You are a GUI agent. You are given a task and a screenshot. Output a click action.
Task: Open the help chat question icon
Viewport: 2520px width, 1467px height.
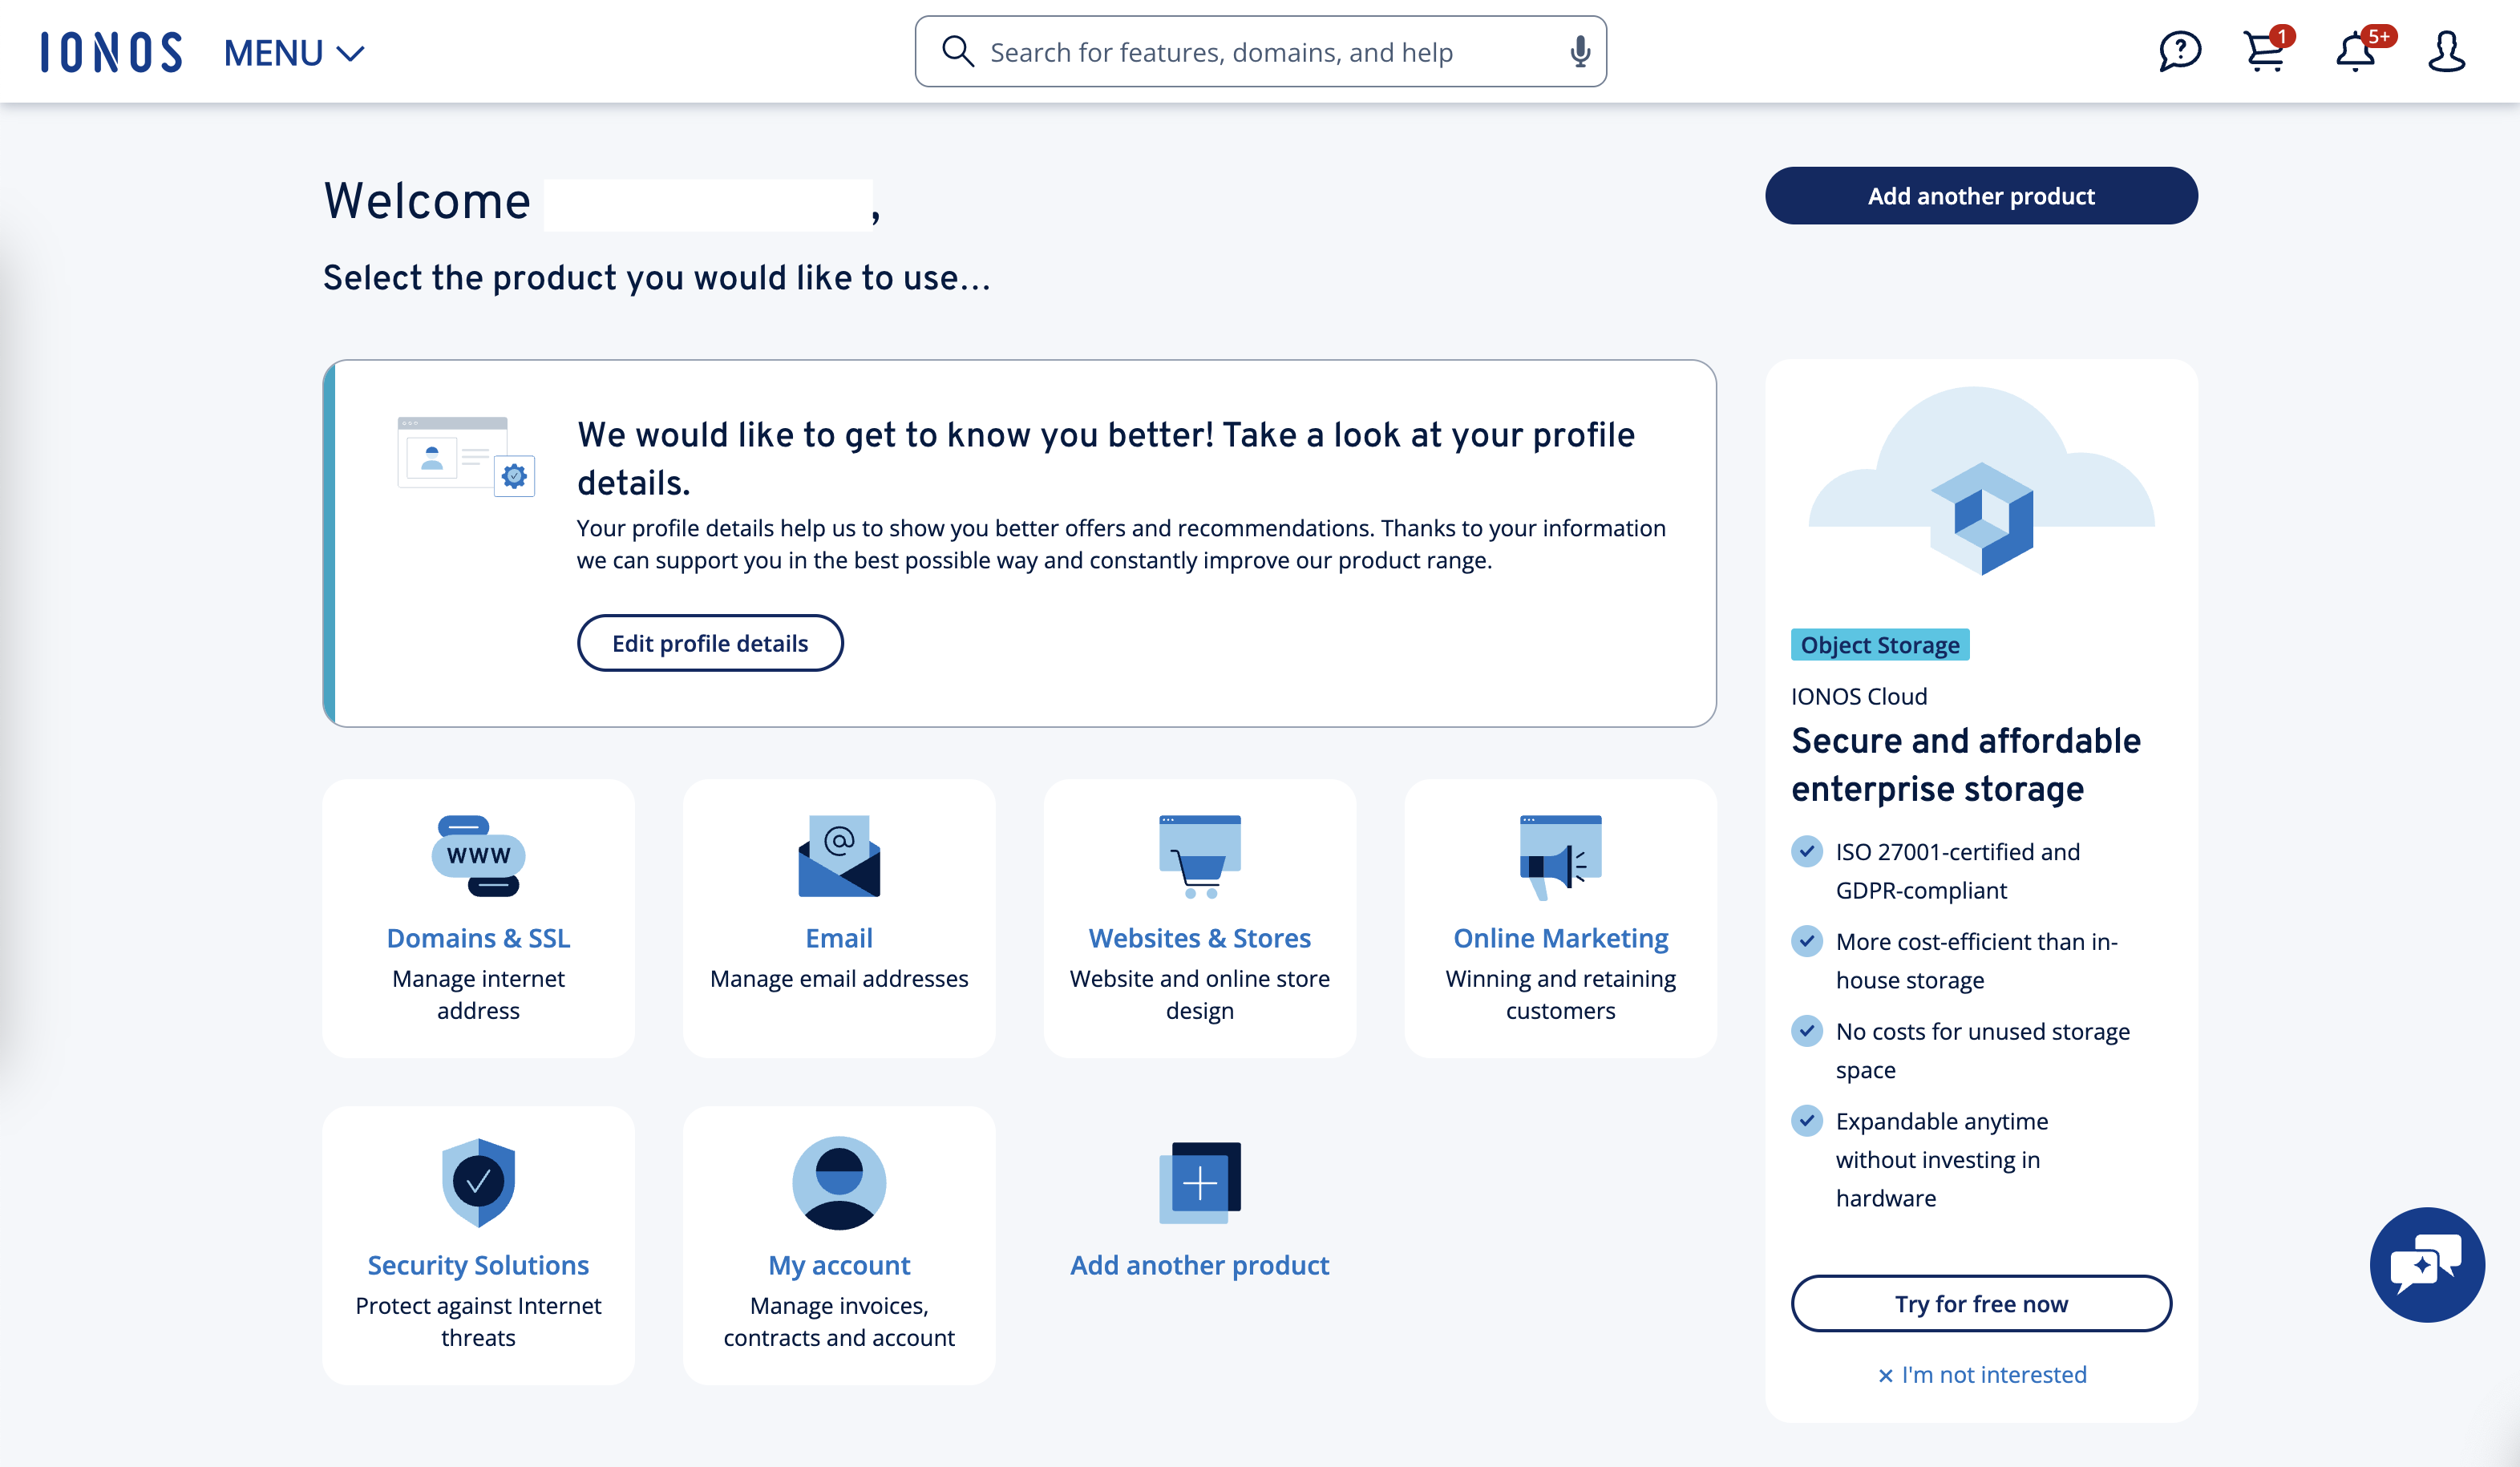point(2179,51)
